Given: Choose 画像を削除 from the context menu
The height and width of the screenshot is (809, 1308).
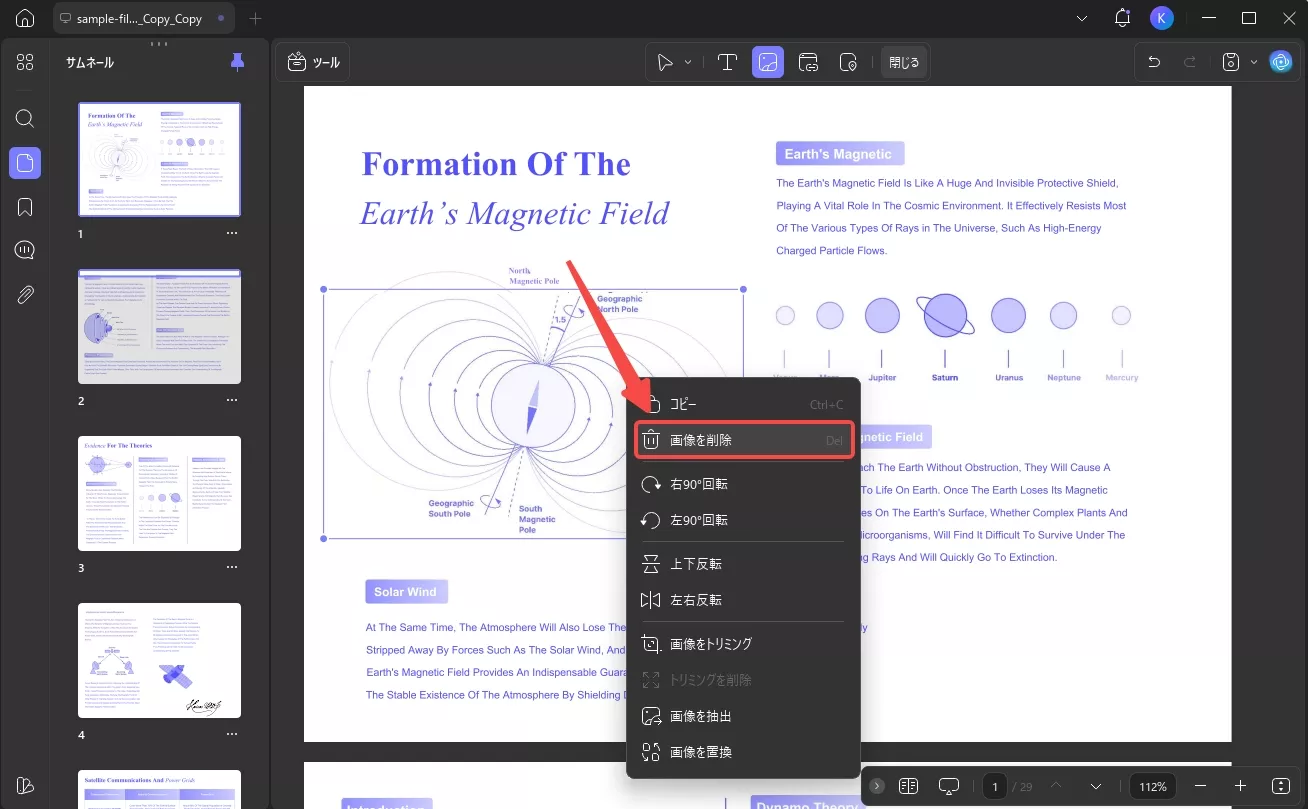Looking at the screenshot, I should point(743,440).
